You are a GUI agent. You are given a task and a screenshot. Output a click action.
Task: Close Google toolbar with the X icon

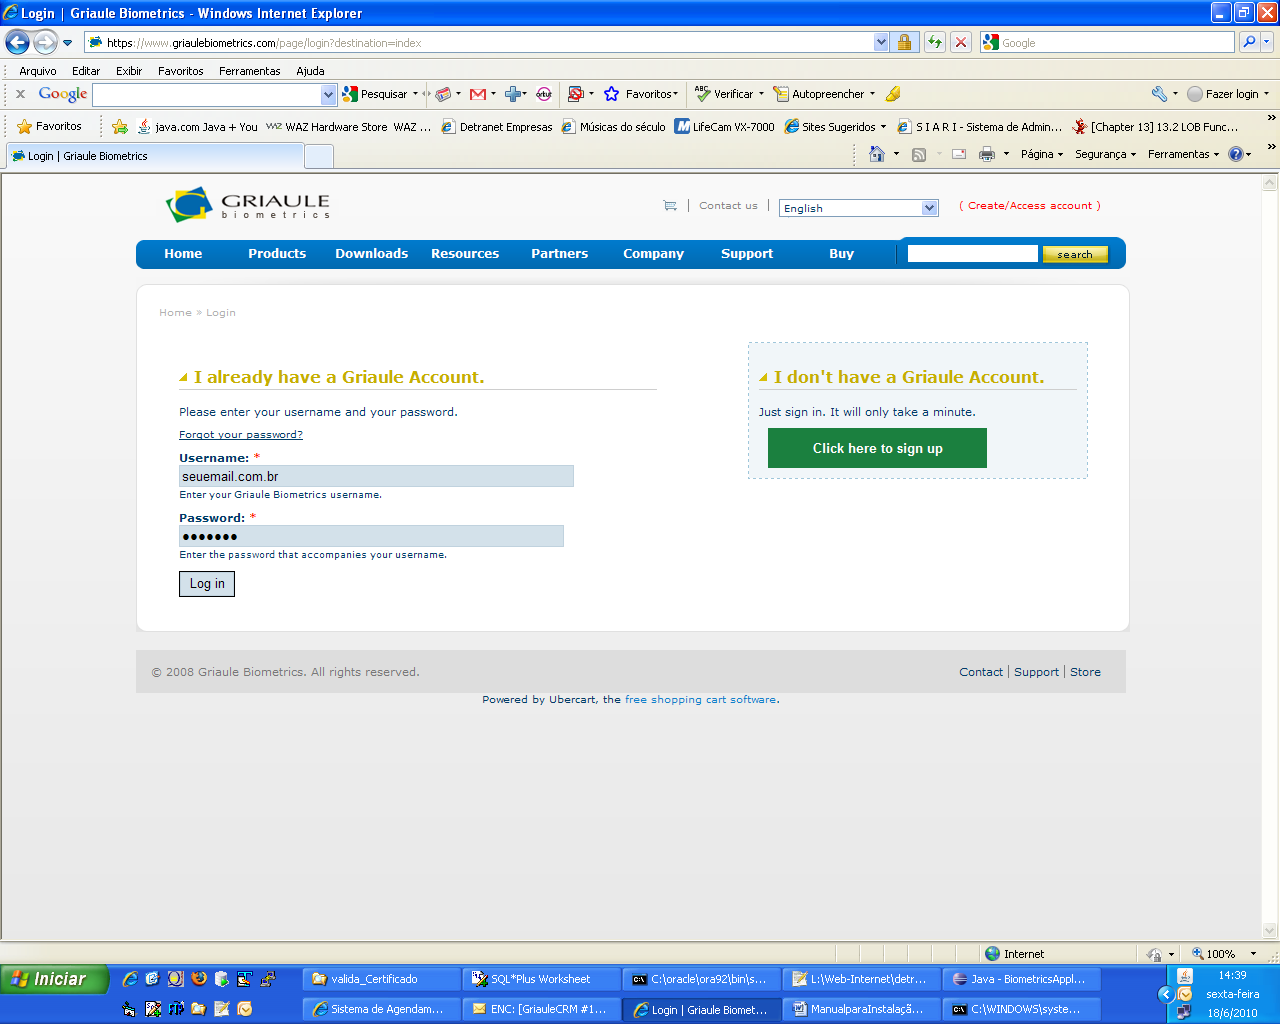tap(20, 94)
